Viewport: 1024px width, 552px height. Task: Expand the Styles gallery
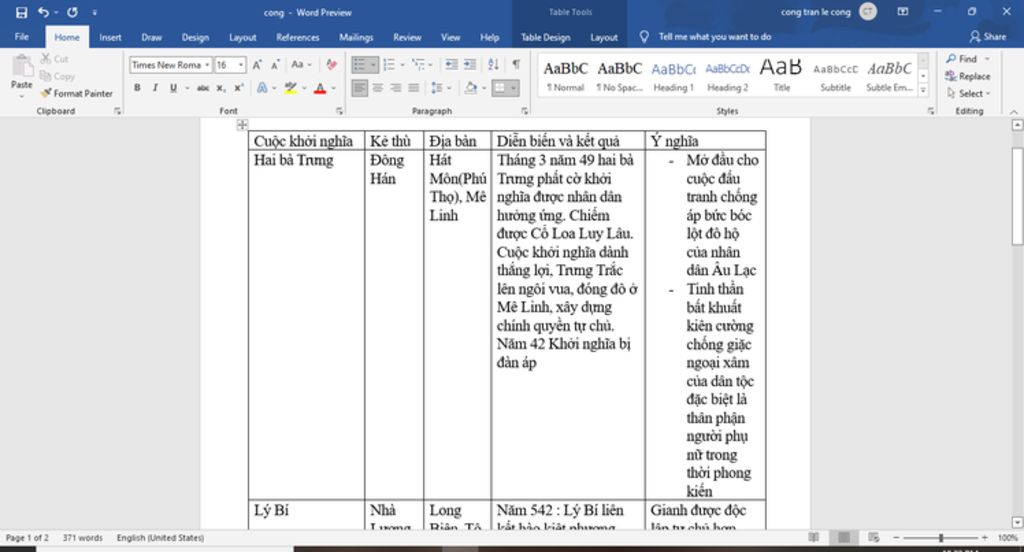[923, 91]
